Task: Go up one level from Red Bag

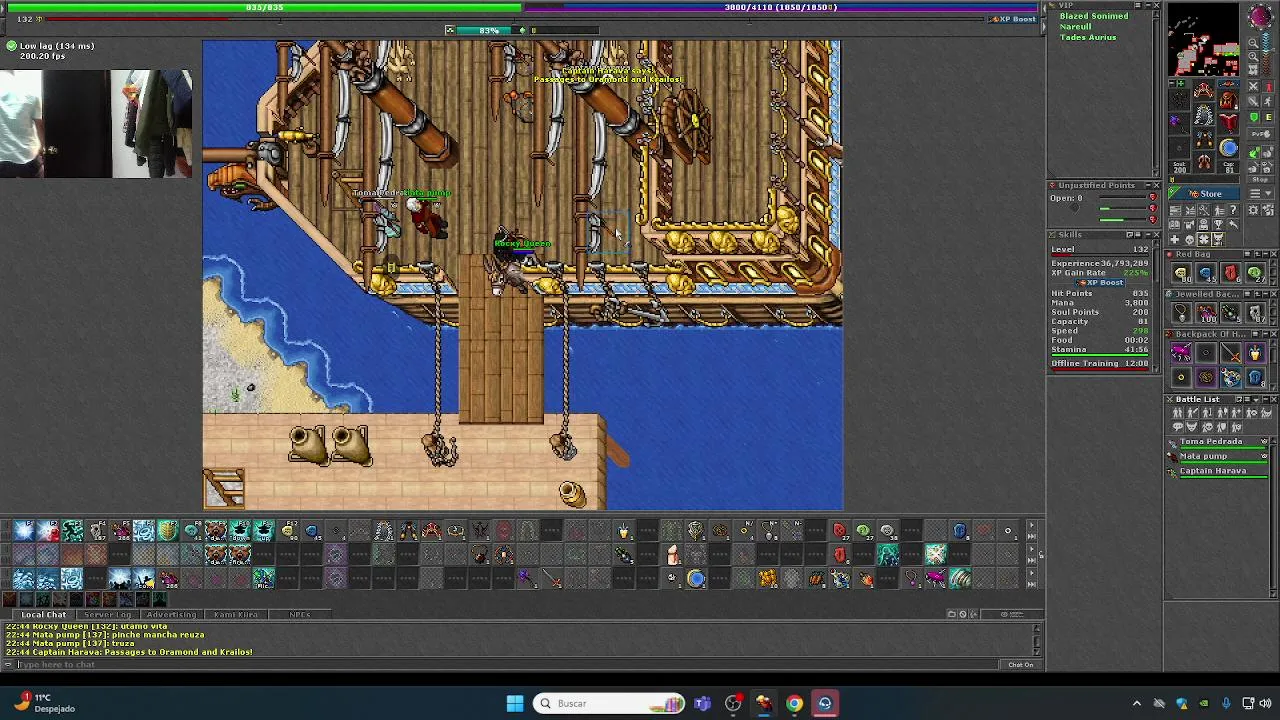Action: tap(1257, 254)
